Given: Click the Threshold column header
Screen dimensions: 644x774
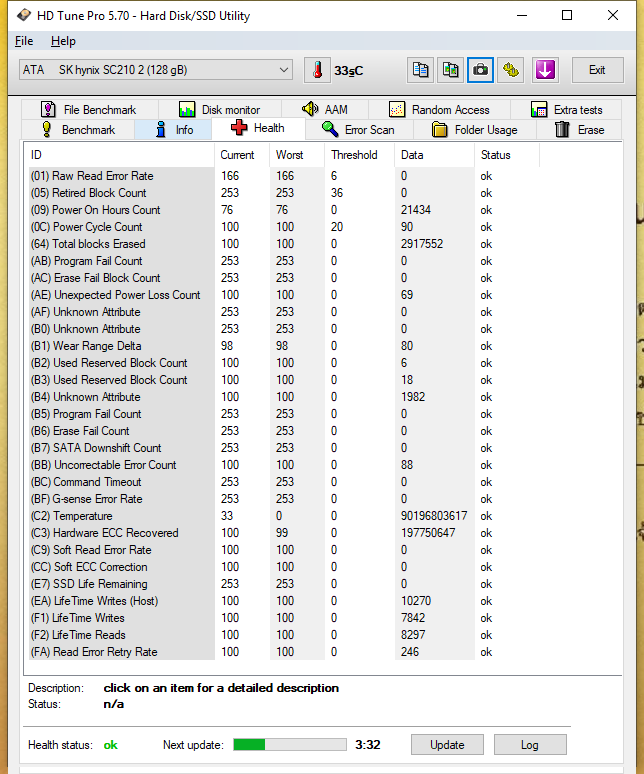Looking at the screenshot, I should click(x=360, y=155).
